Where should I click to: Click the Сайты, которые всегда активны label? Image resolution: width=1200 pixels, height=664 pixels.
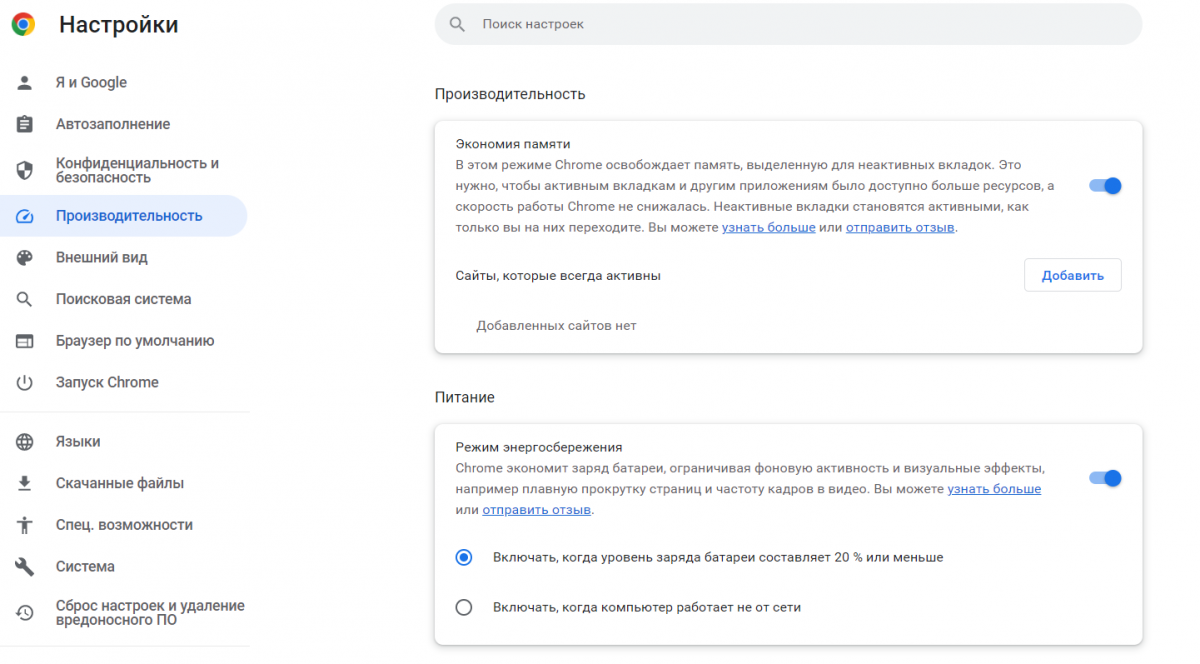click(x=558, y=275)
